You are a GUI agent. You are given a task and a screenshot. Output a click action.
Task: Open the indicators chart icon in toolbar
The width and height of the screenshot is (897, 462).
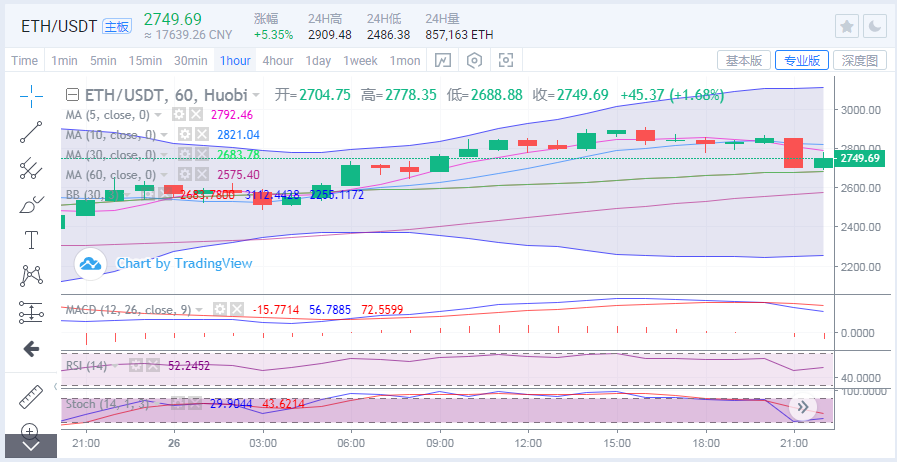442,61
